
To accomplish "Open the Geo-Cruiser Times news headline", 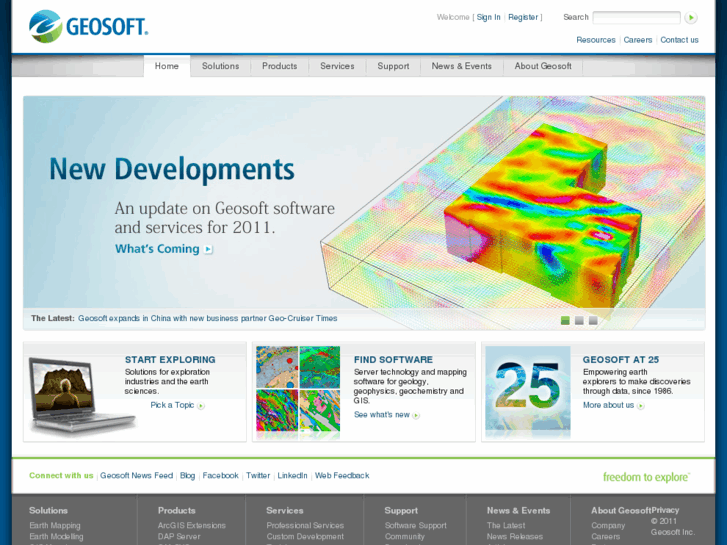I will (x=208, y=318).
